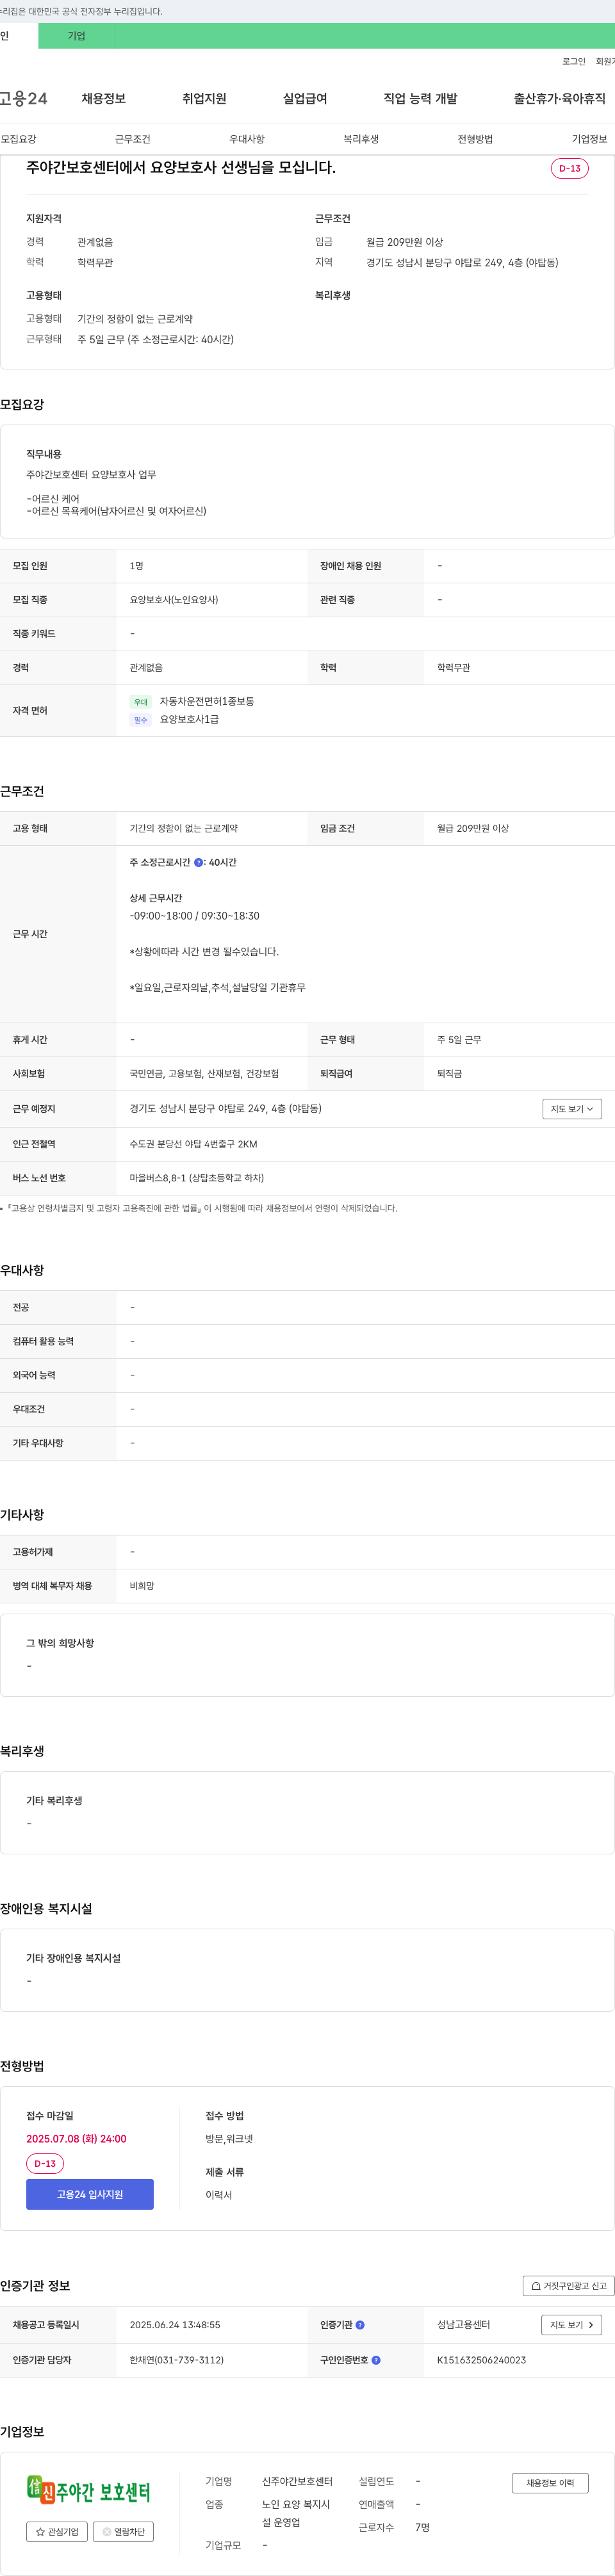The height and width of the screenshot is (2576, 615).
Task: Jump to the 전형방법 section tab
Action: (x=475, y=139)
